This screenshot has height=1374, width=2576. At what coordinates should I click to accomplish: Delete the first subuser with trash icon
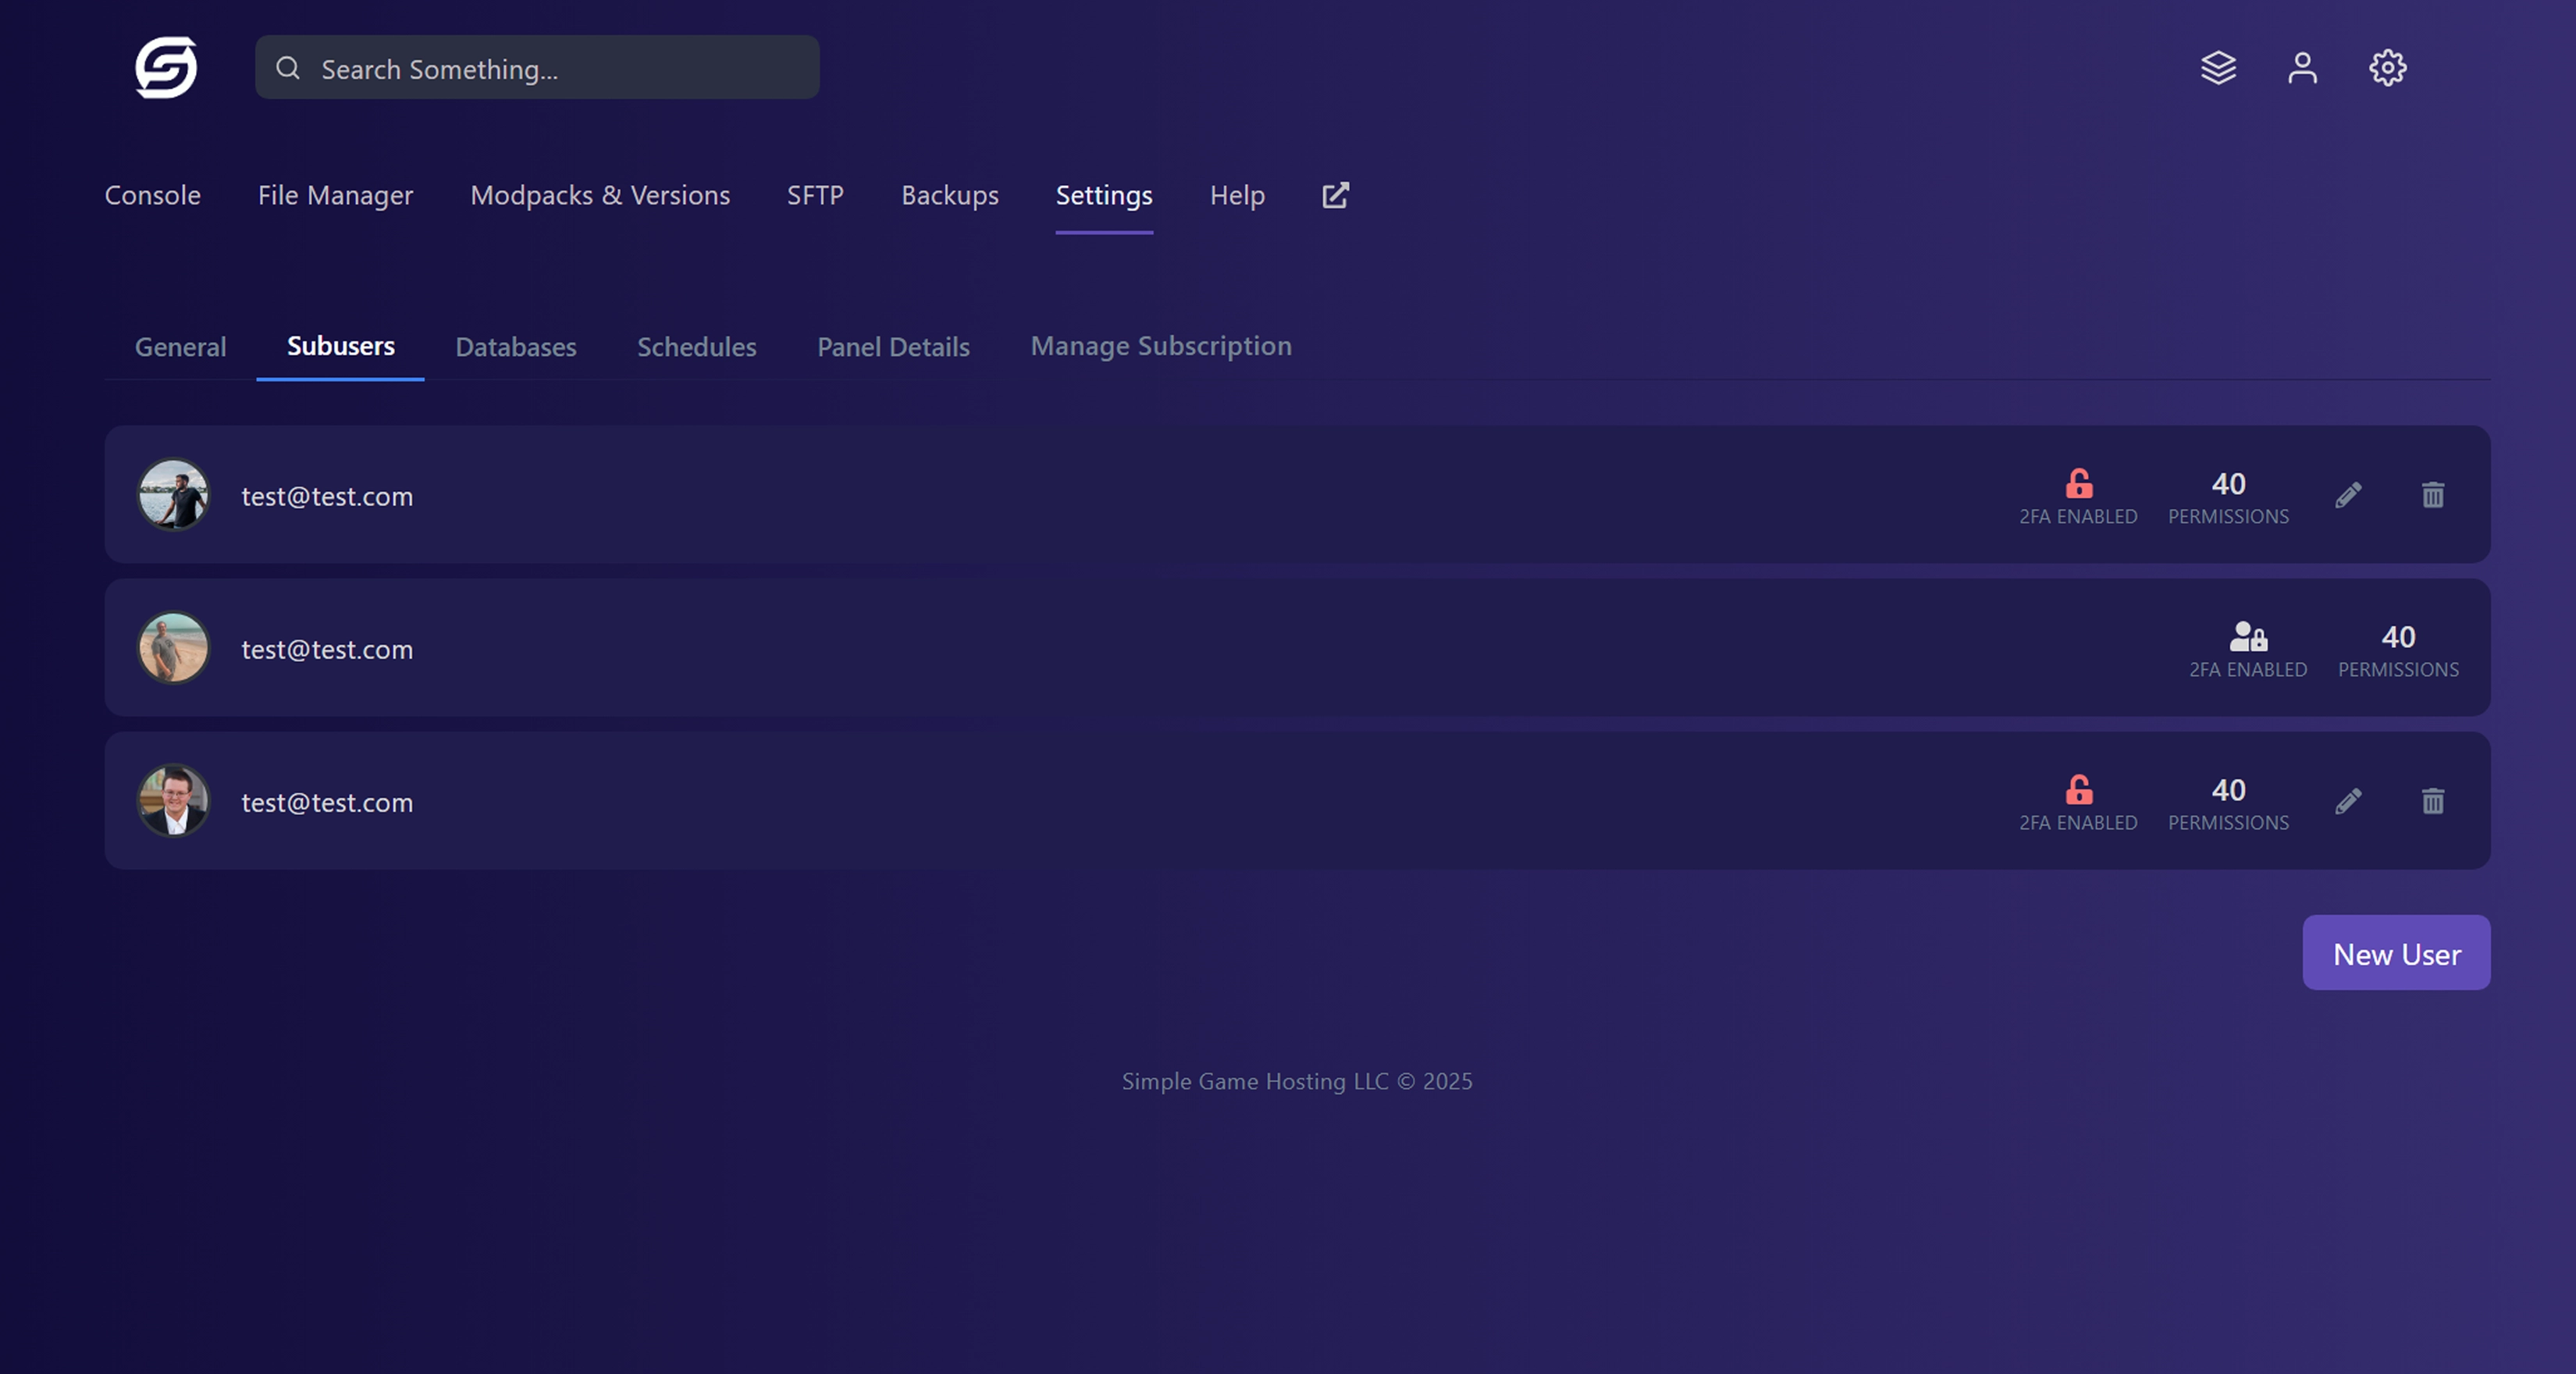point(2432,495)
